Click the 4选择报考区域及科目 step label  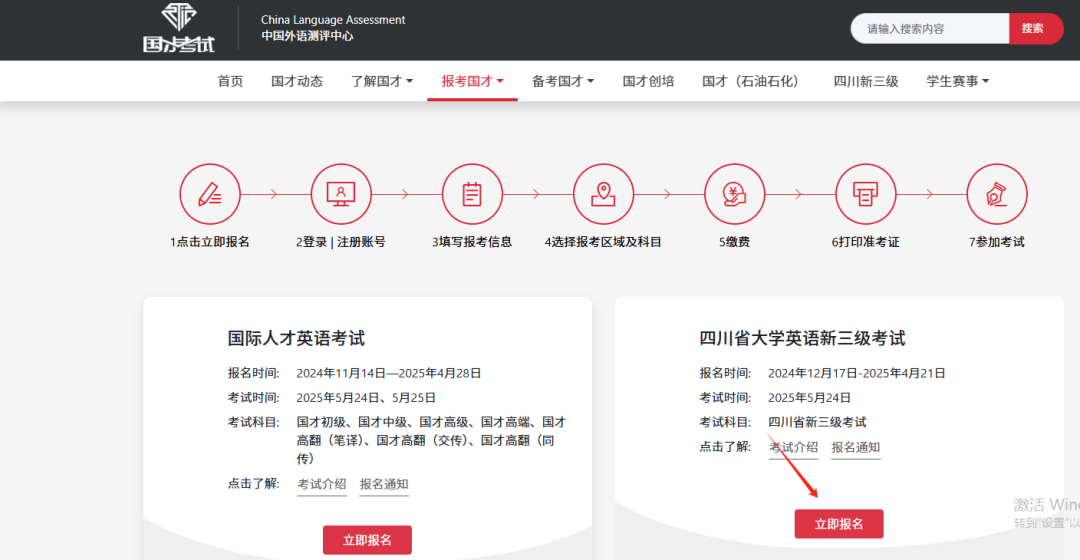click(x=603, y=242)
